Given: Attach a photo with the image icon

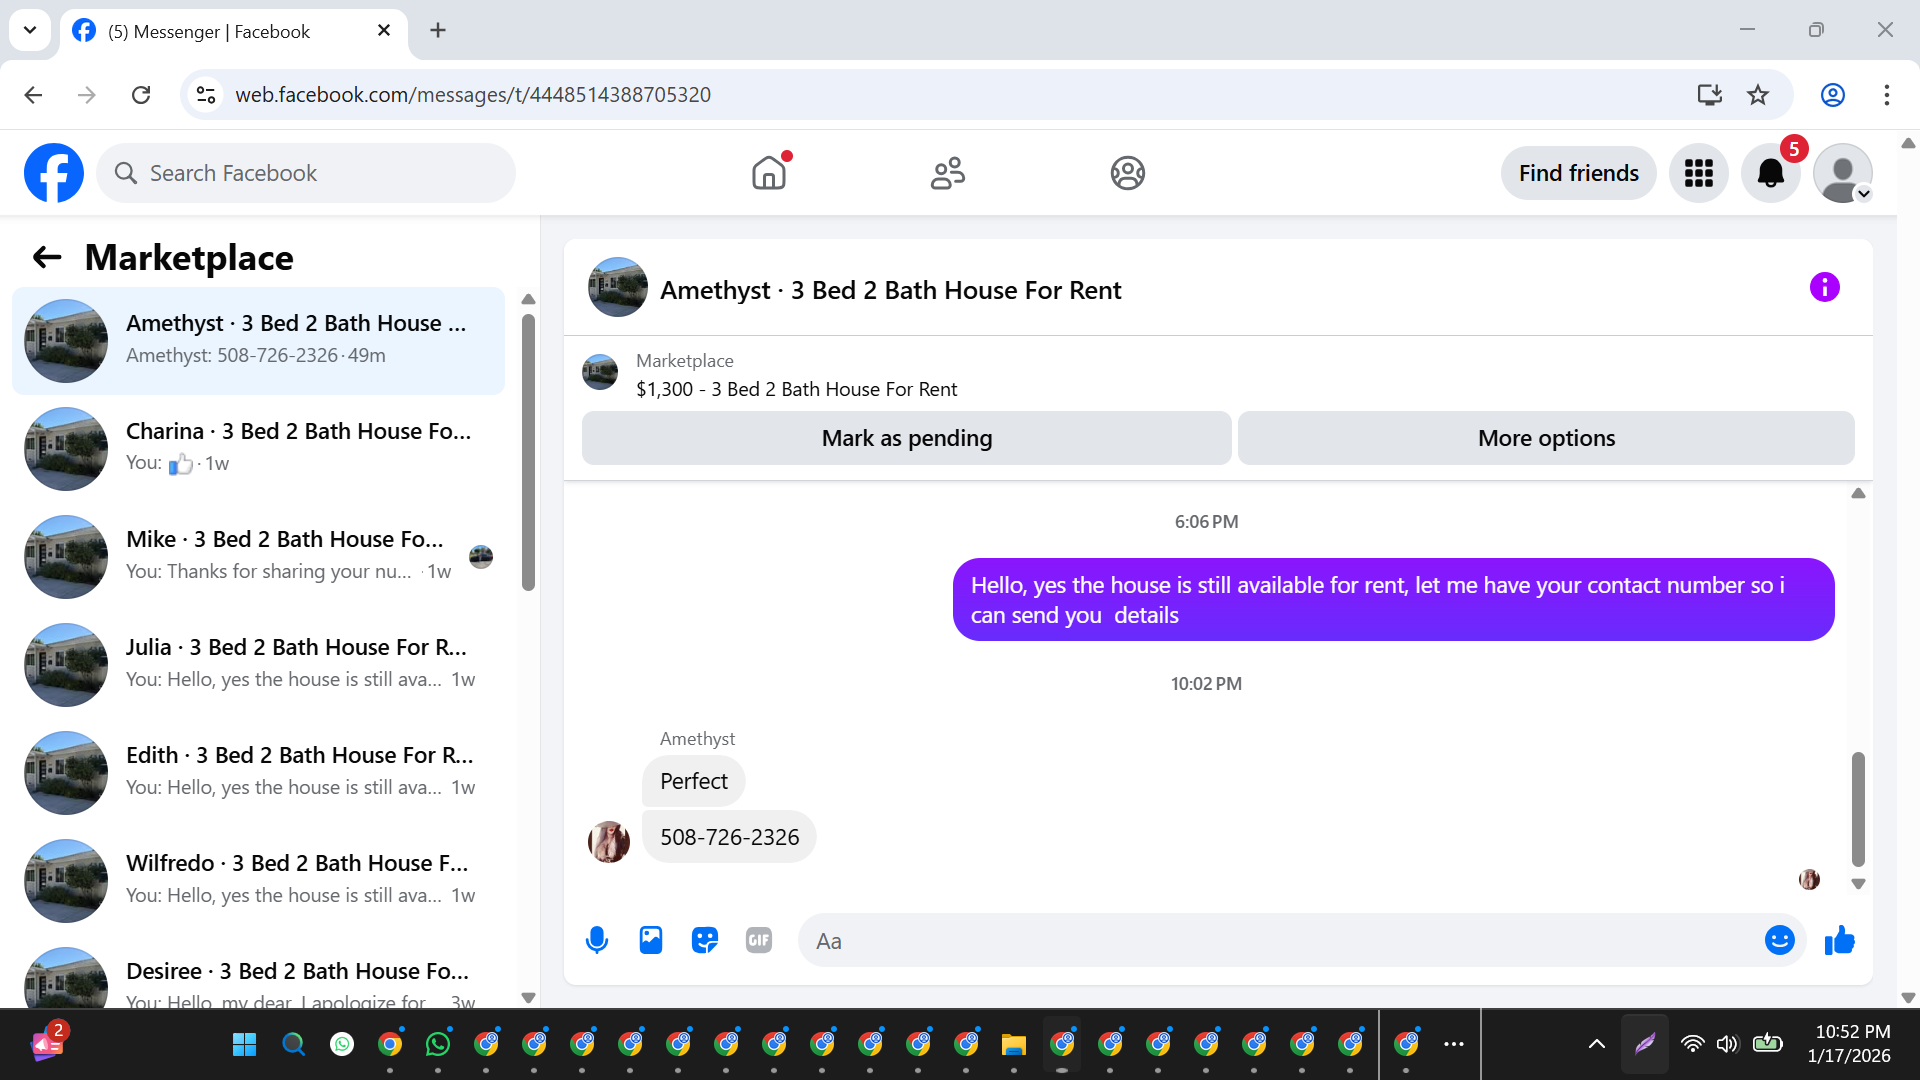Looking at the screenshot, I should tap(651, 940).
